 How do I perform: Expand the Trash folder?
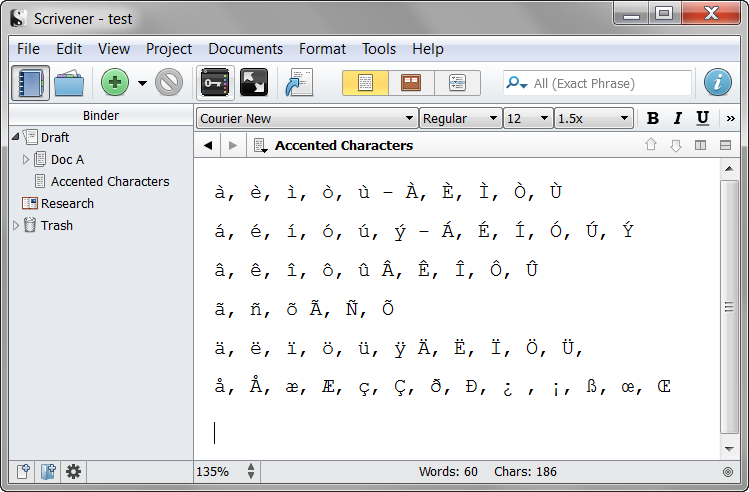pos(15,225)
